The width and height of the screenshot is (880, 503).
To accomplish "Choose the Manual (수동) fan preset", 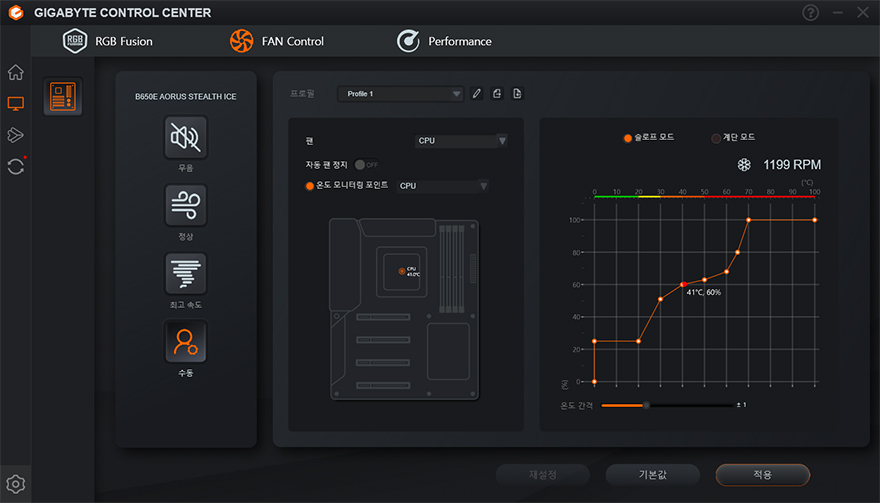I will tap(186, 342).
